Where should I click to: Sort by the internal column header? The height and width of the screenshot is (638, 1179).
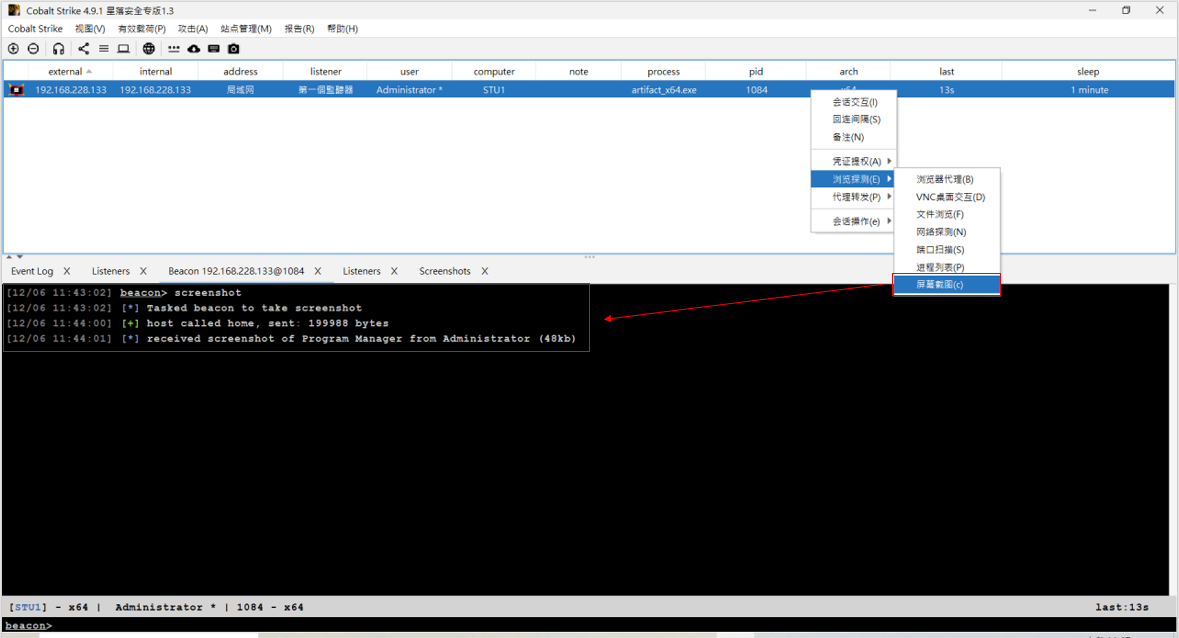click(x=156, y=71)
